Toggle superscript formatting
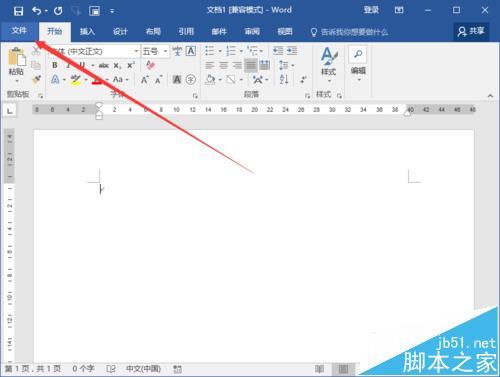The height and width of the screenshot is (377, 500). pyautogui.click(x=131, y=65)
